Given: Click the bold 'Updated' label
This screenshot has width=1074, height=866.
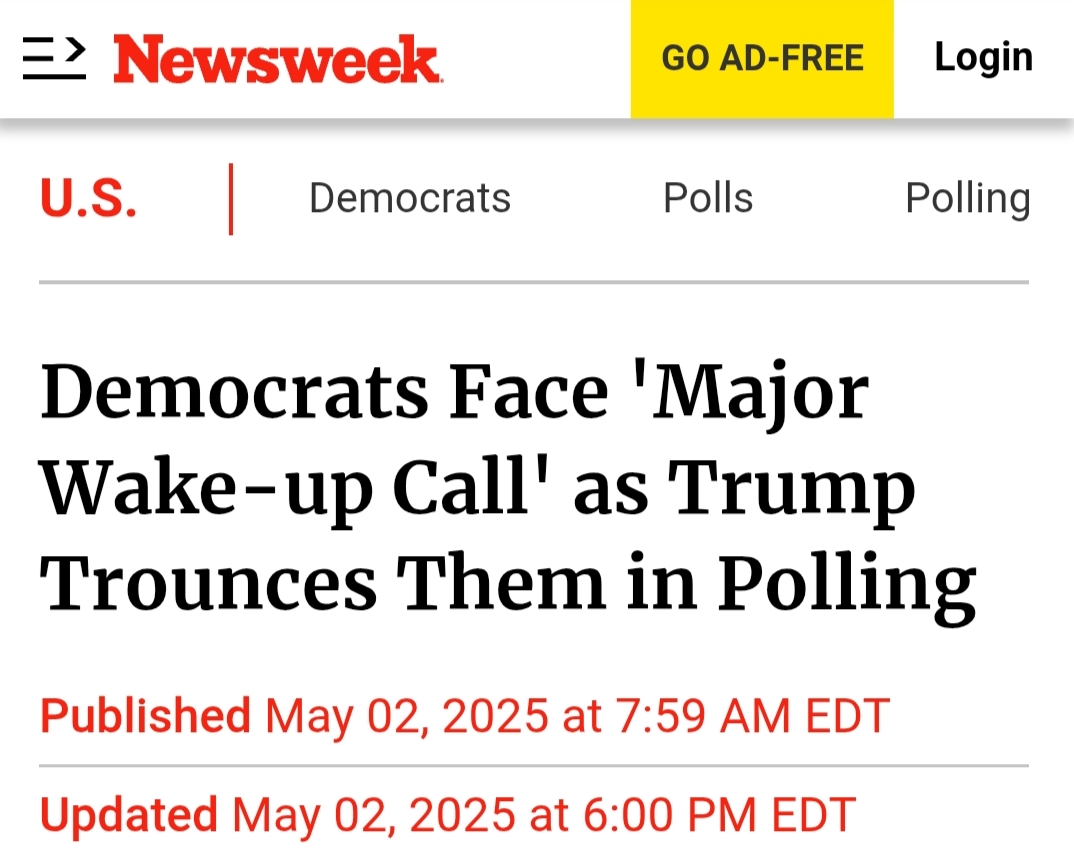Looking at the screenshot, I should 129,815.
